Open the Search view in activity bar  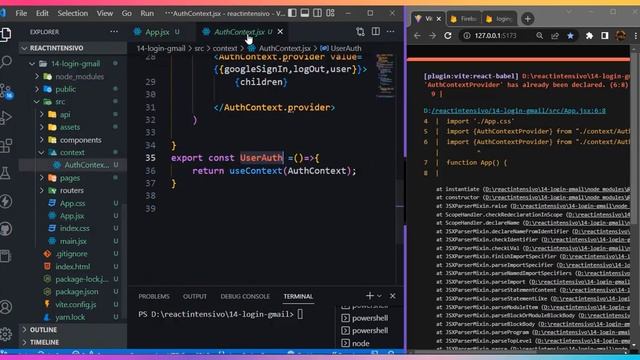coord(6,62)
